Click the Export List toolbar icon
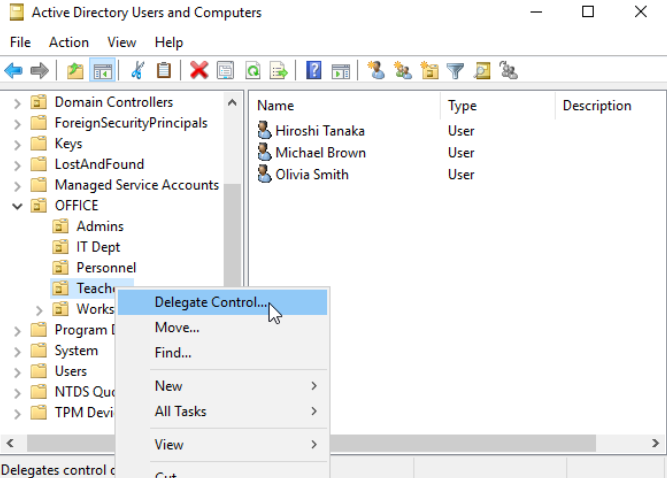Viewport: 667px width, 478px height. [x=279, y=71]
